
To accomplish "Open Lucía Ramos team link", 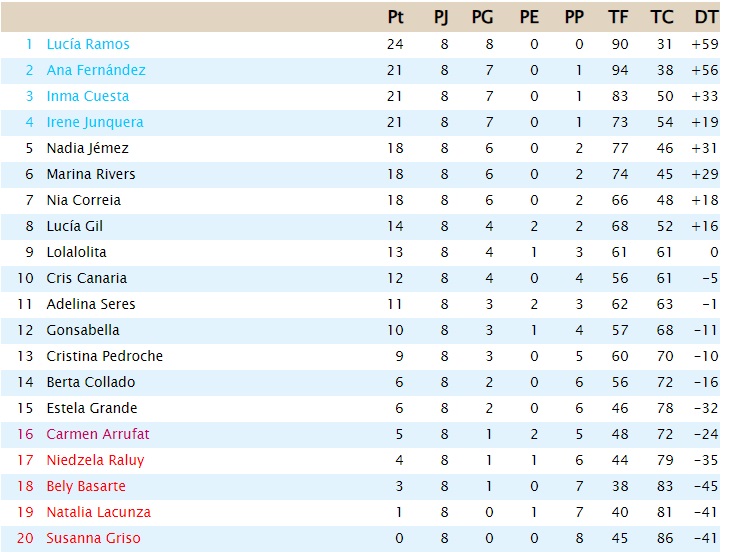I will [x=88, y=44].
